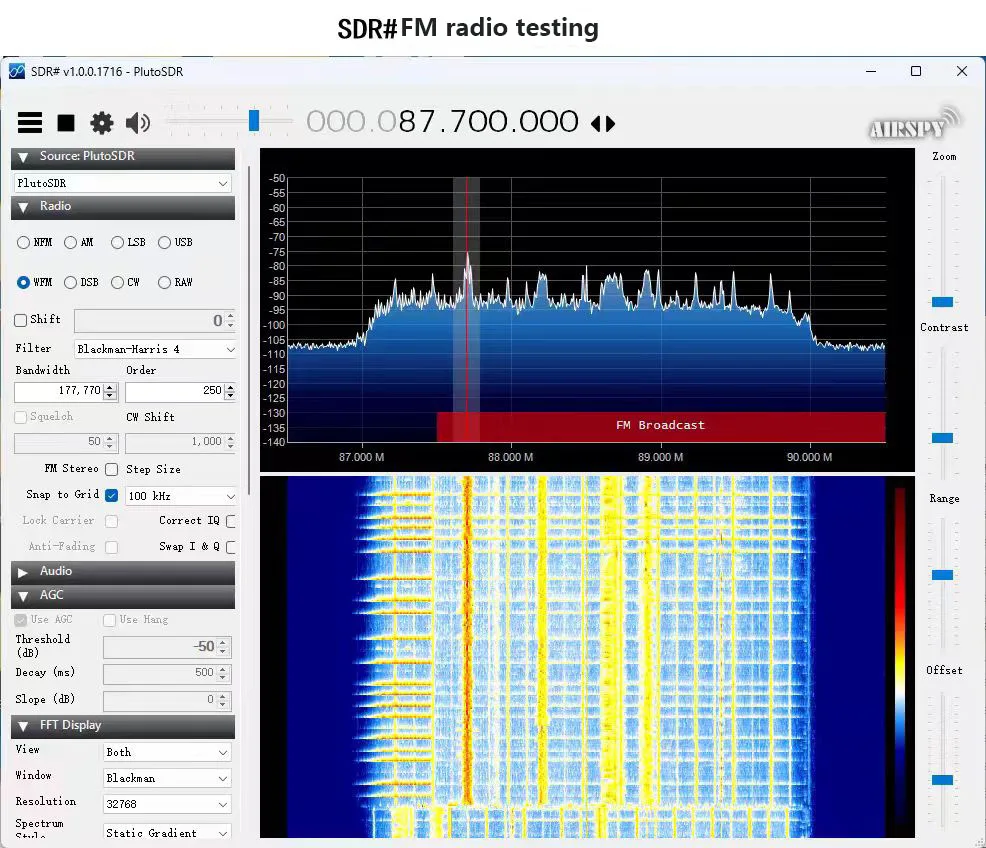Screen dimensions: 986x848
Task: Click the Zoom slider handle
Action: coord(943,301)
